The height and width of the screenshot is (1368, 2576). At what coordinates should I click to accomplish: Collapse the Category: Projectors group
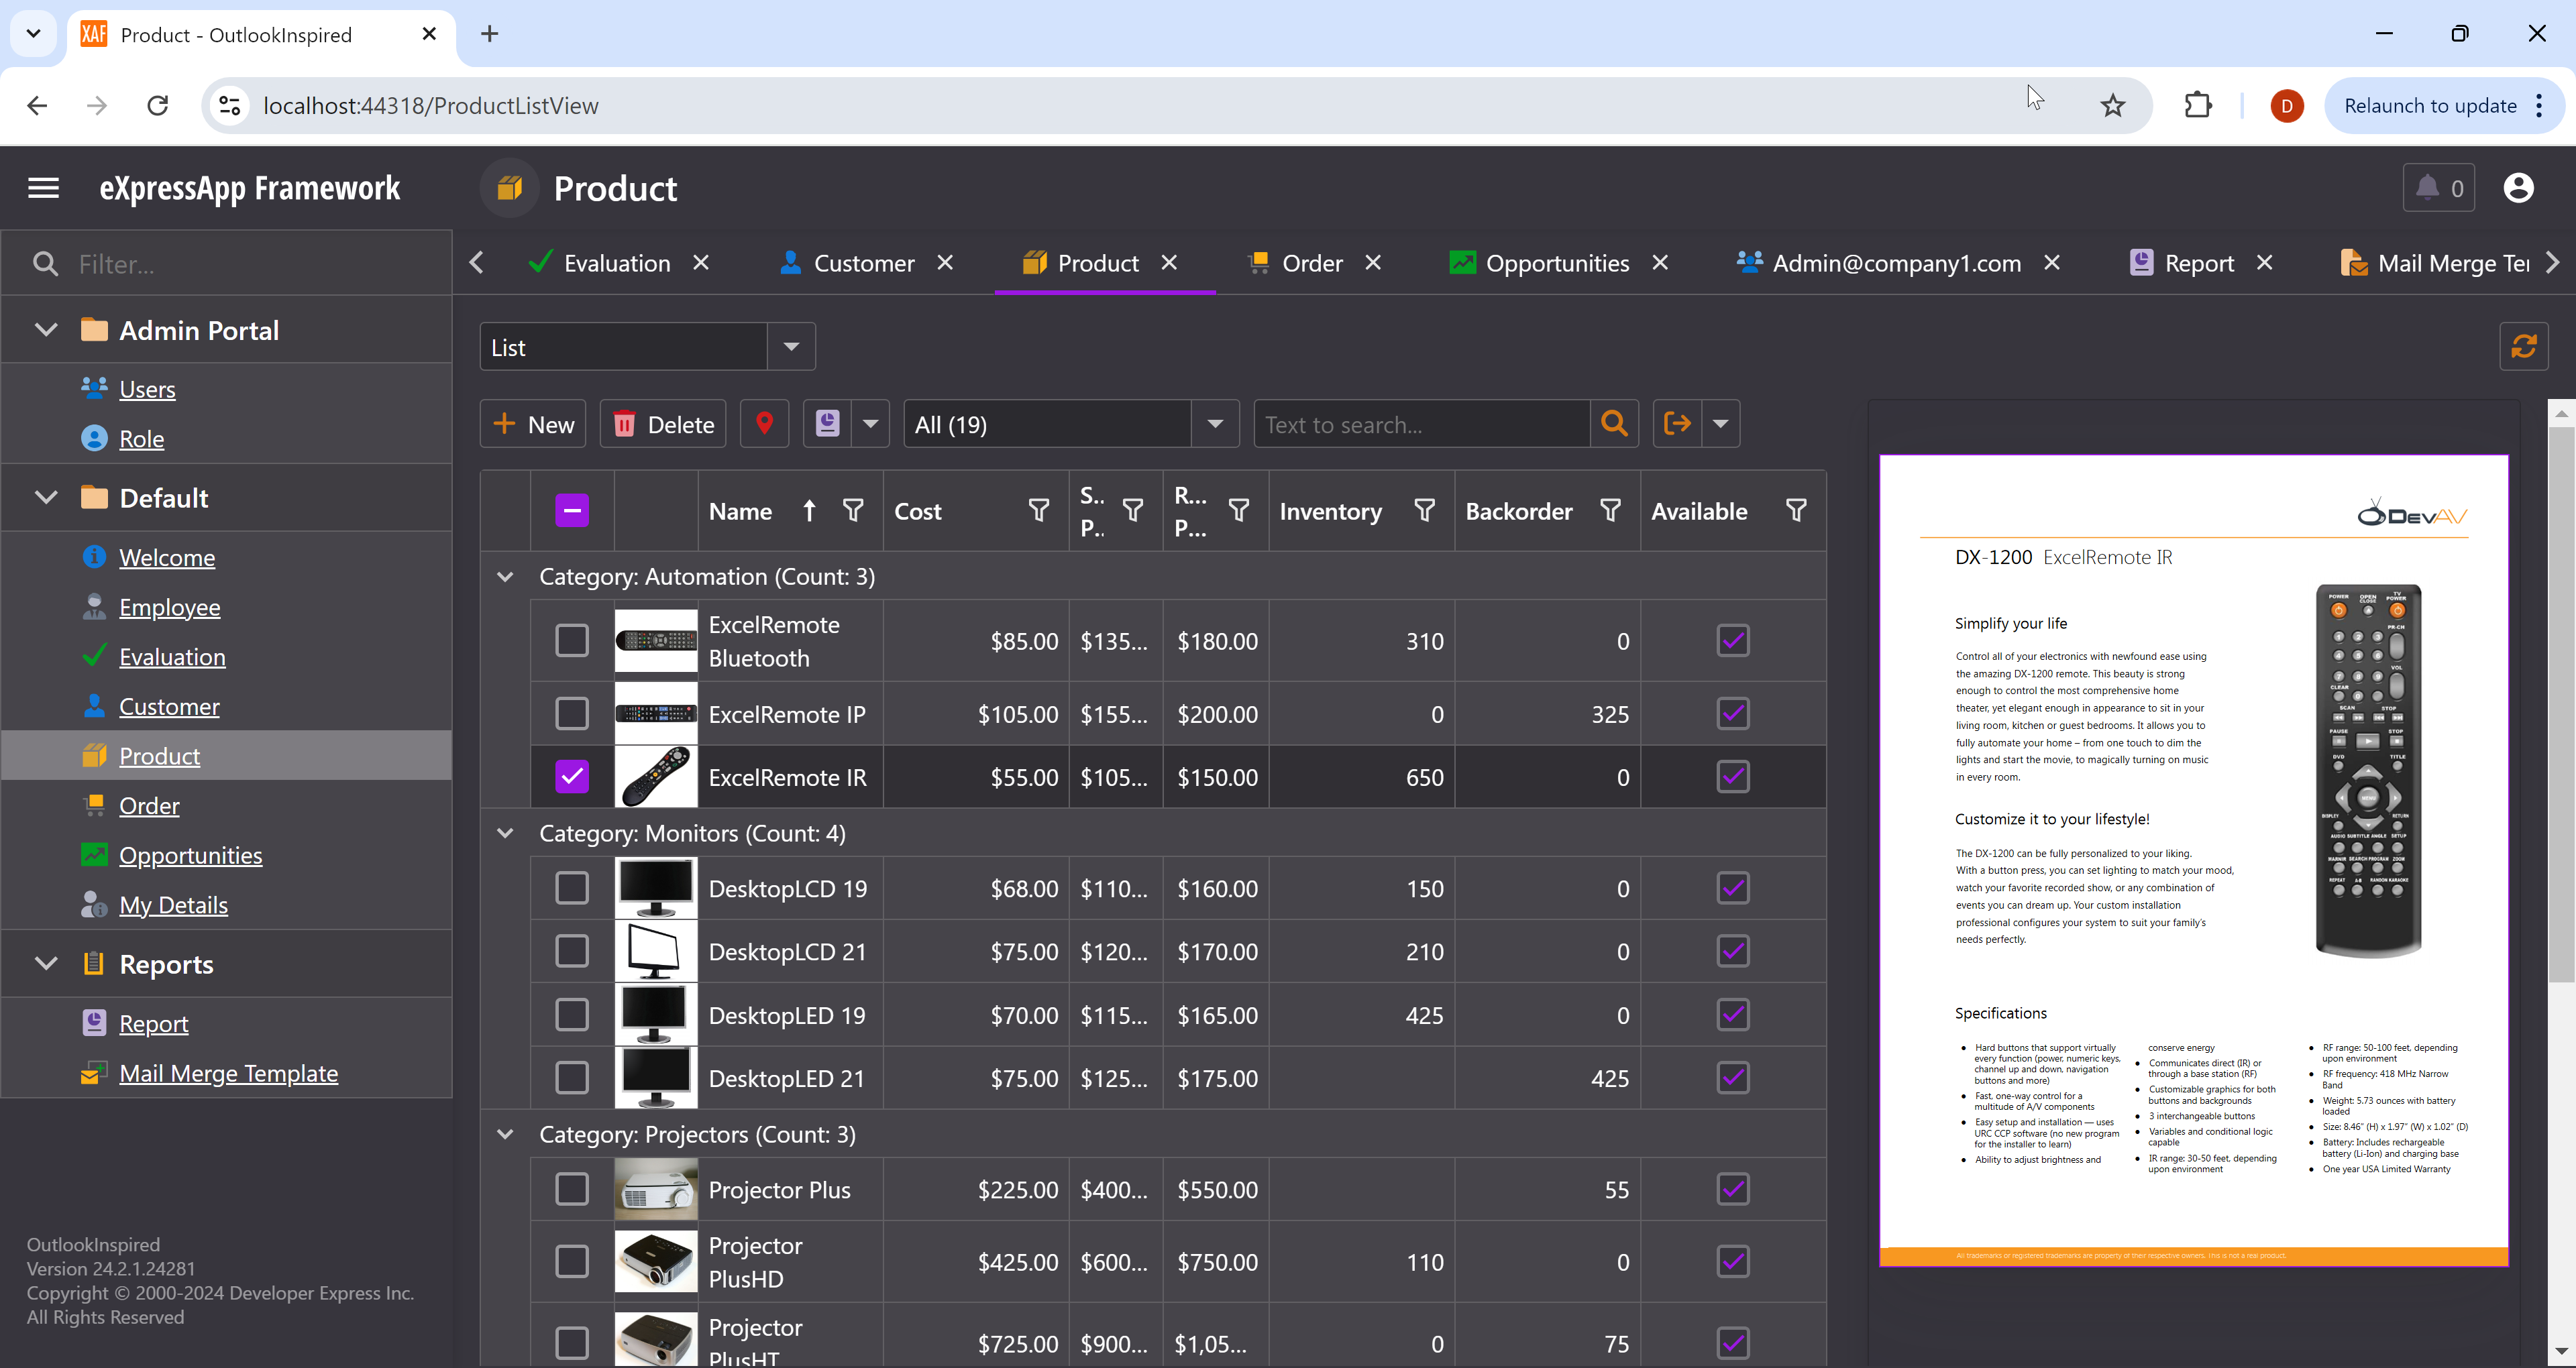pos(505,1134)
